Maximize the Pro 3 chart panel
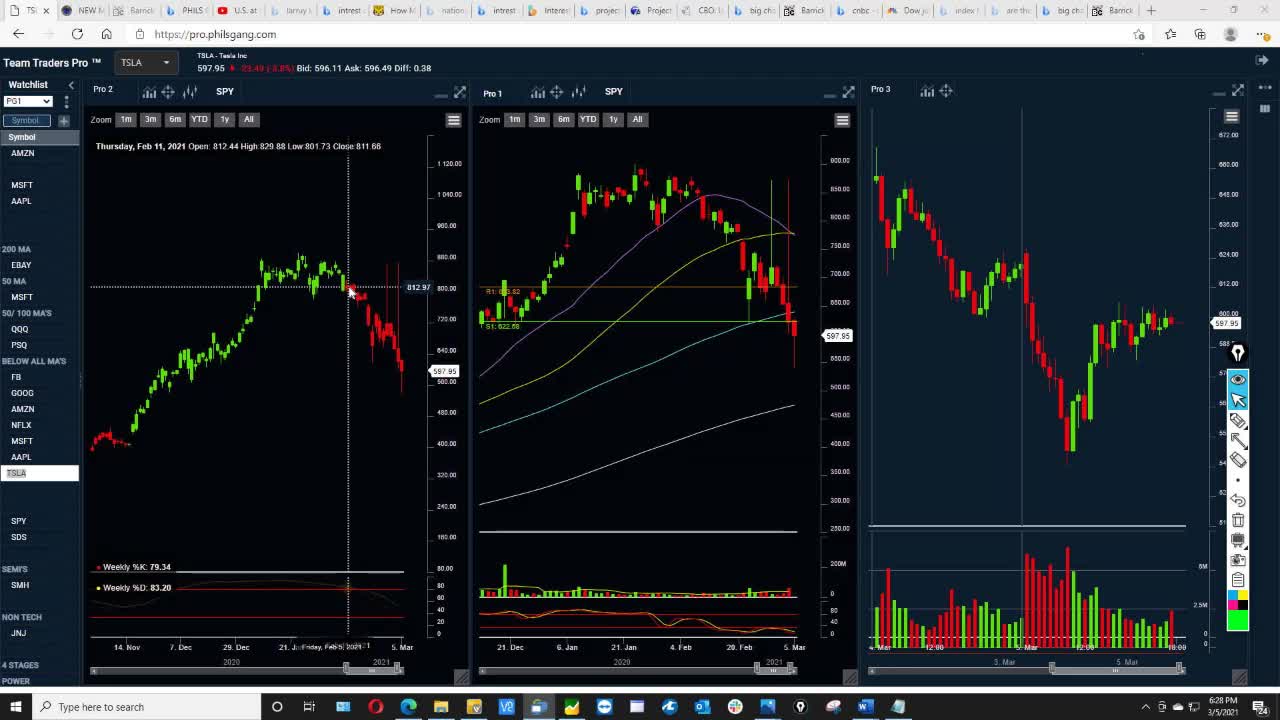The height and width of the screenshot is (720, 1280). (x=1238, y=90)
